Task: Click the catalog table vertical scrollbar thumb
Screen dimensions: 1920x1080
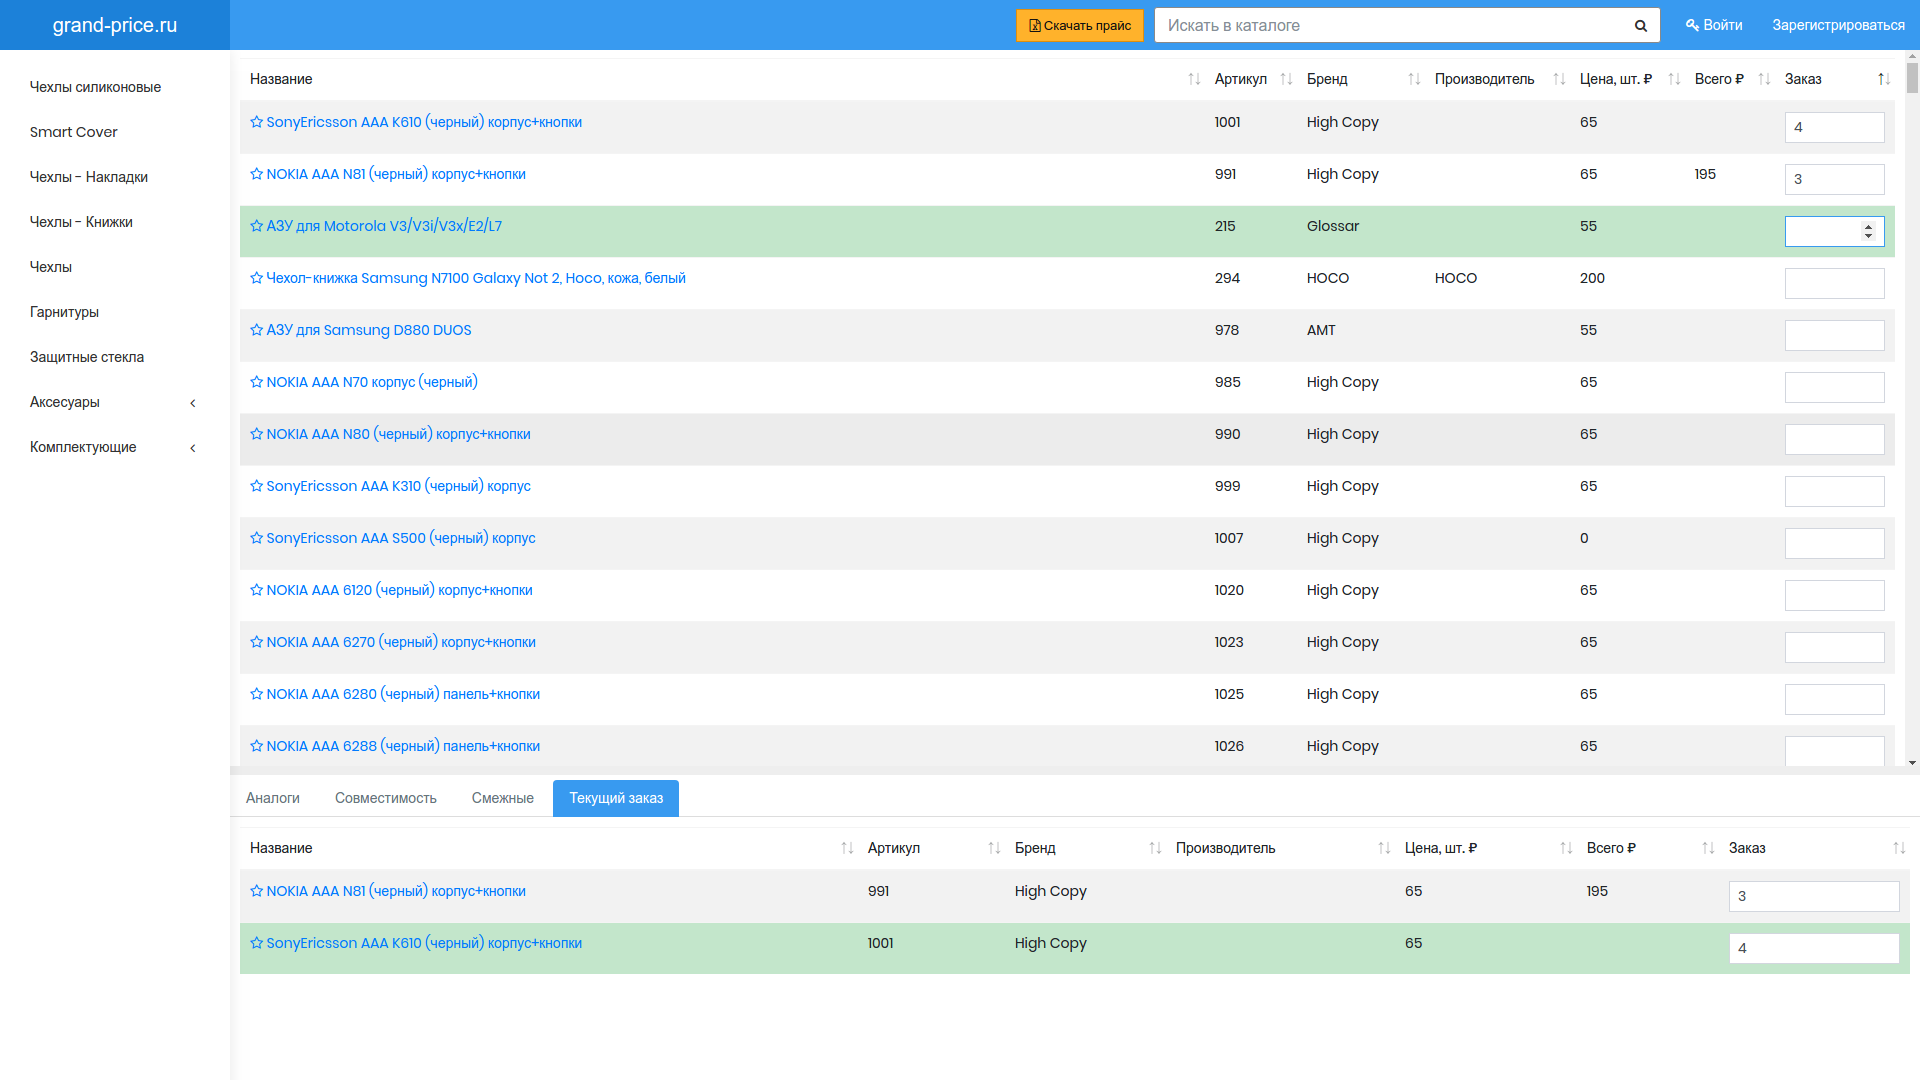Action: pos(1912,77)
